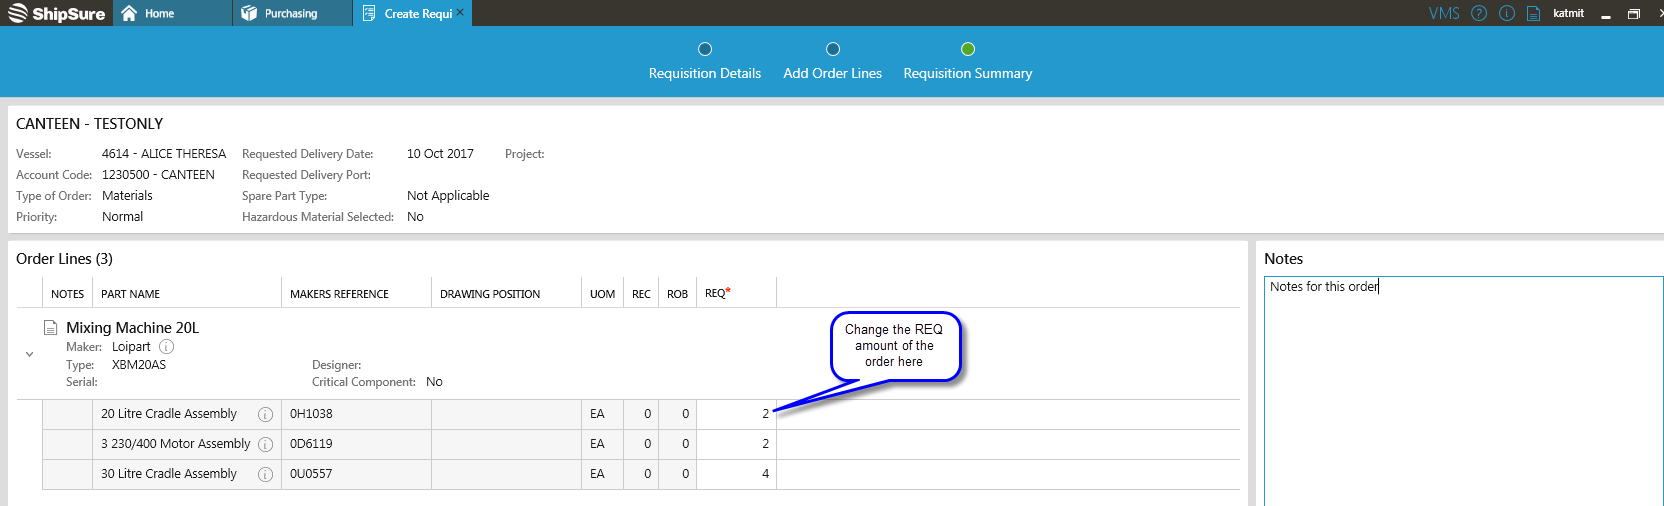
Task: Click the Mixing Machine 20L notes icon
Action: pos(50,328)
